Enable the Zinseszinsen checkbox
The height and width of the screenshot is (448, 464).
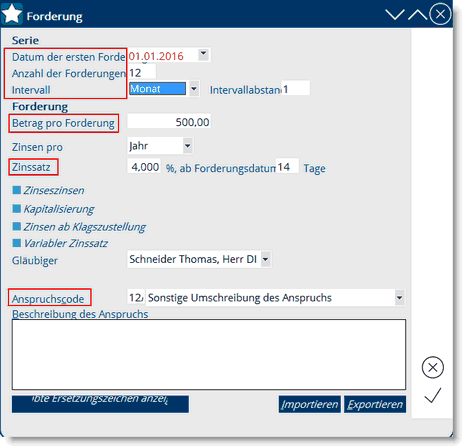coord(17,190)
